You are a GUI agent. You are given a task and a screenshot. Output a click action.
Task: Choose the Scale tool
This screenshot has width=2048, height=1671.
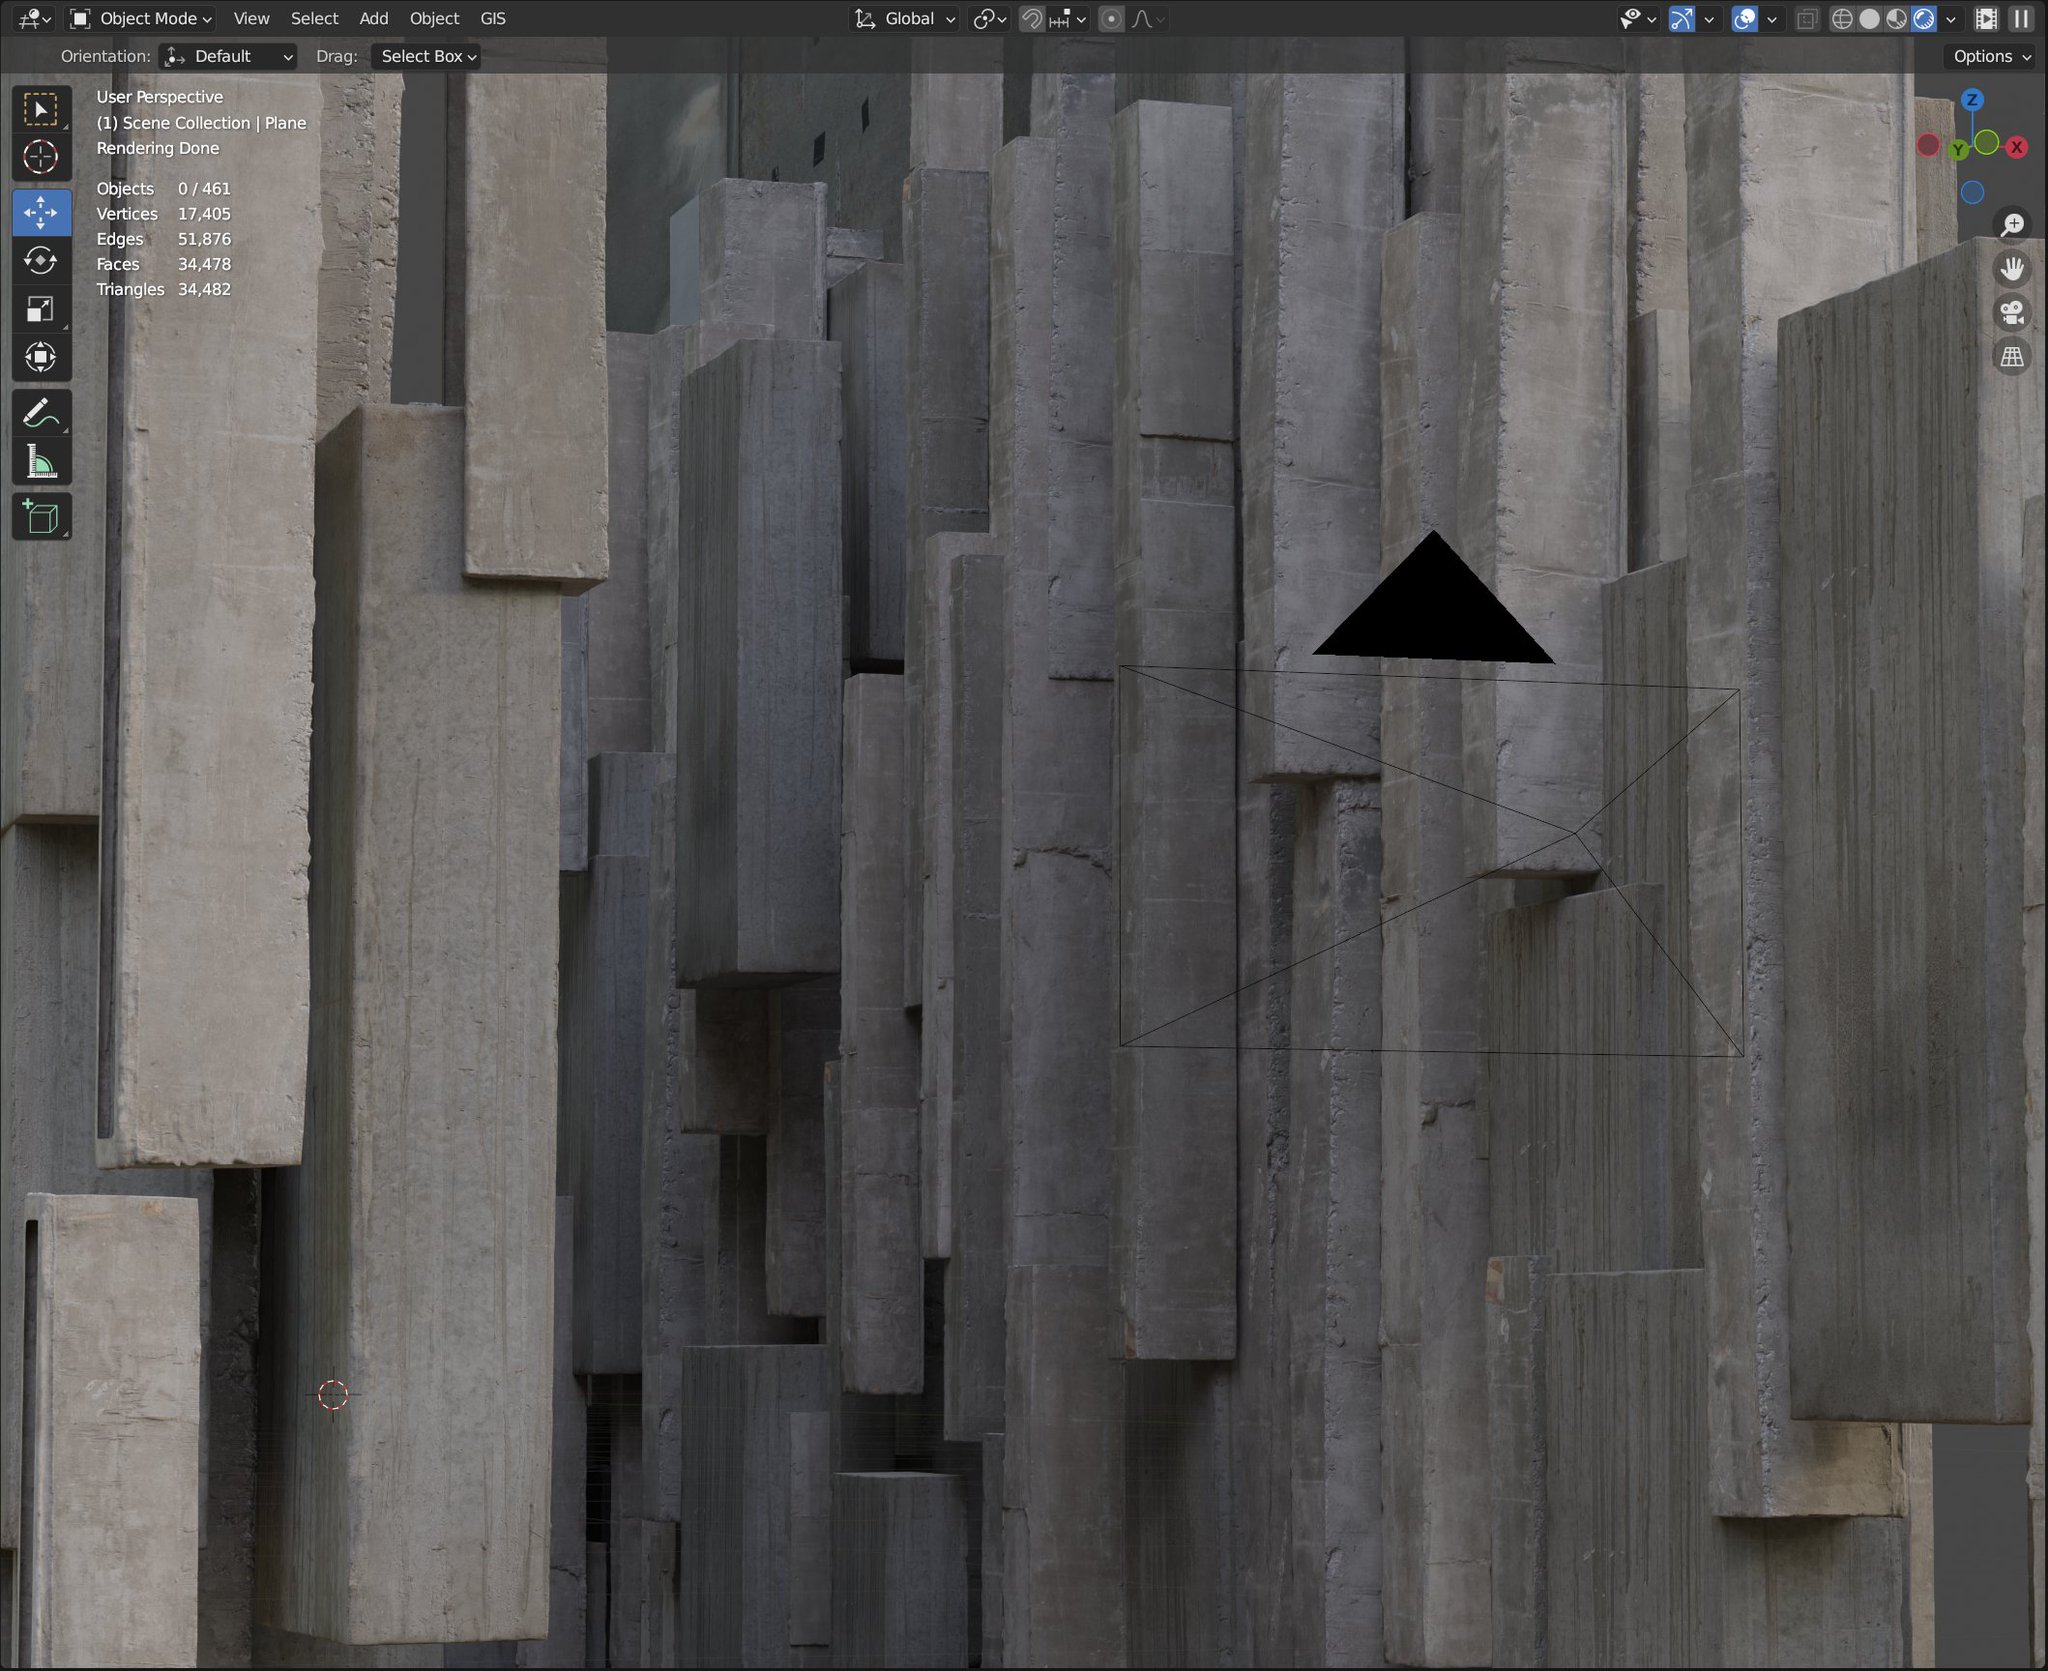tap(41, 310)
